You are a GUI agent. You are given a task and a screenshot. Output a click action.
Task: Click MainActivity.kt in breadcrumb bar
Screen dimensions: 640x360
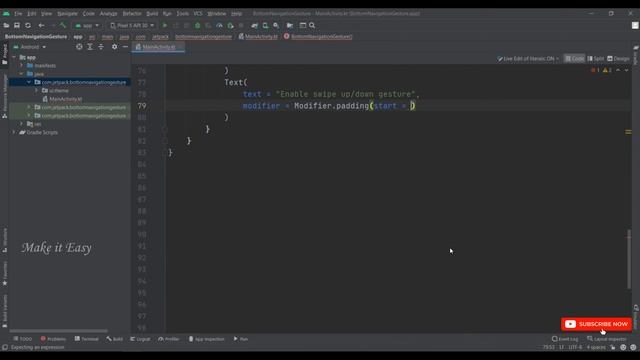(258, 37)
